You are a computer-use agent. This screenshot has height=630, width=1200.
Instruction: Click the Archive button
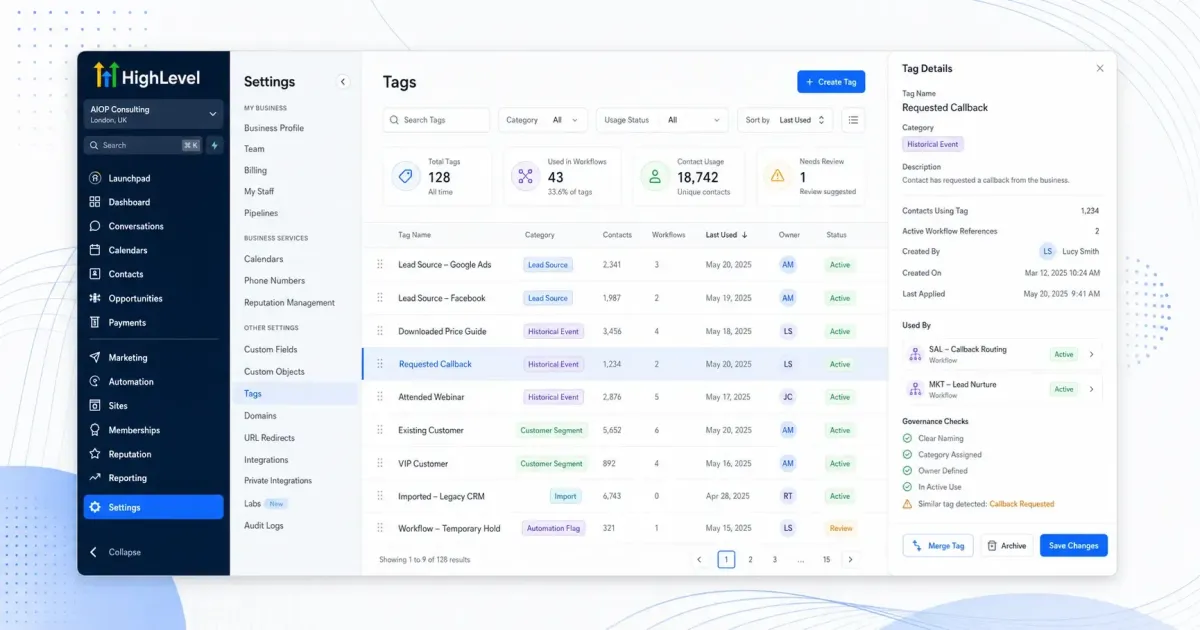(x=1006, y=546)
